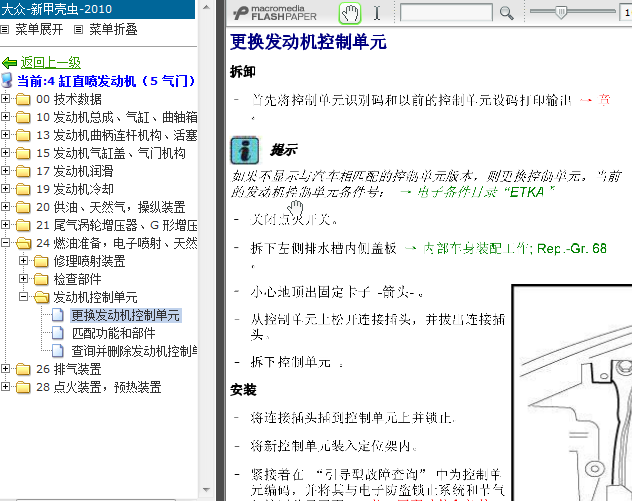This screenshot has width=632, height=501.
Task: Expand the 13 发动机曲柄连杆机构 node
Action: tap(5, 135)
